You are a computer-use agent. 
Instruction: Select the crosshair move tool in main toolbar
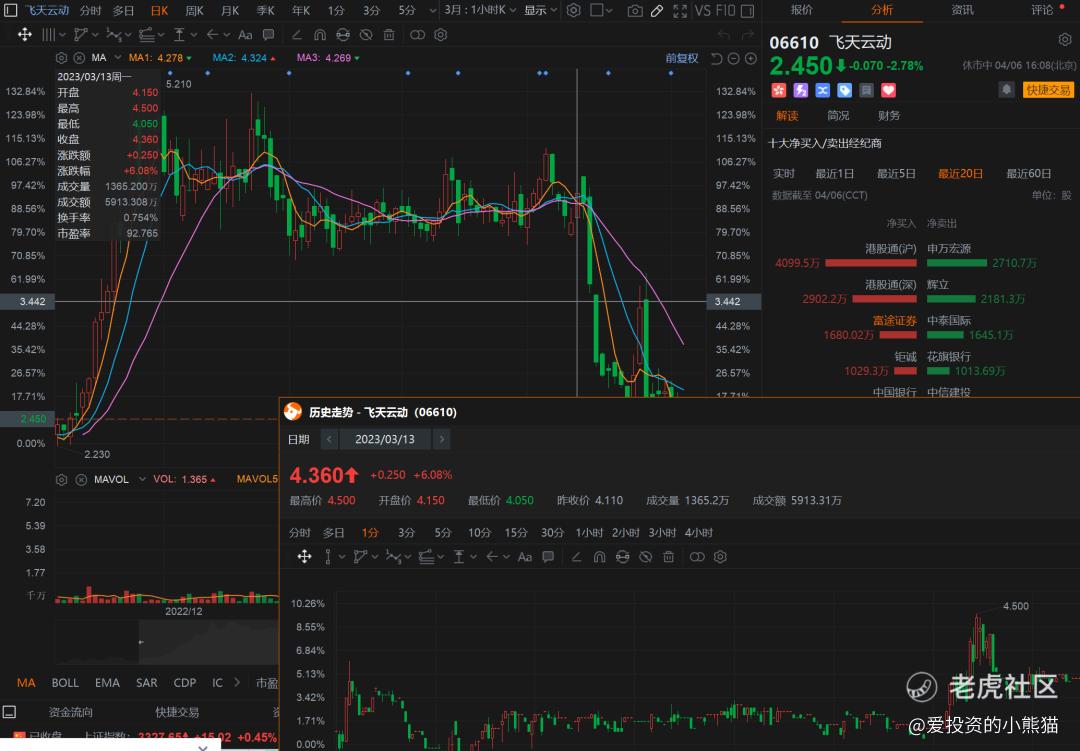(25, 34)
